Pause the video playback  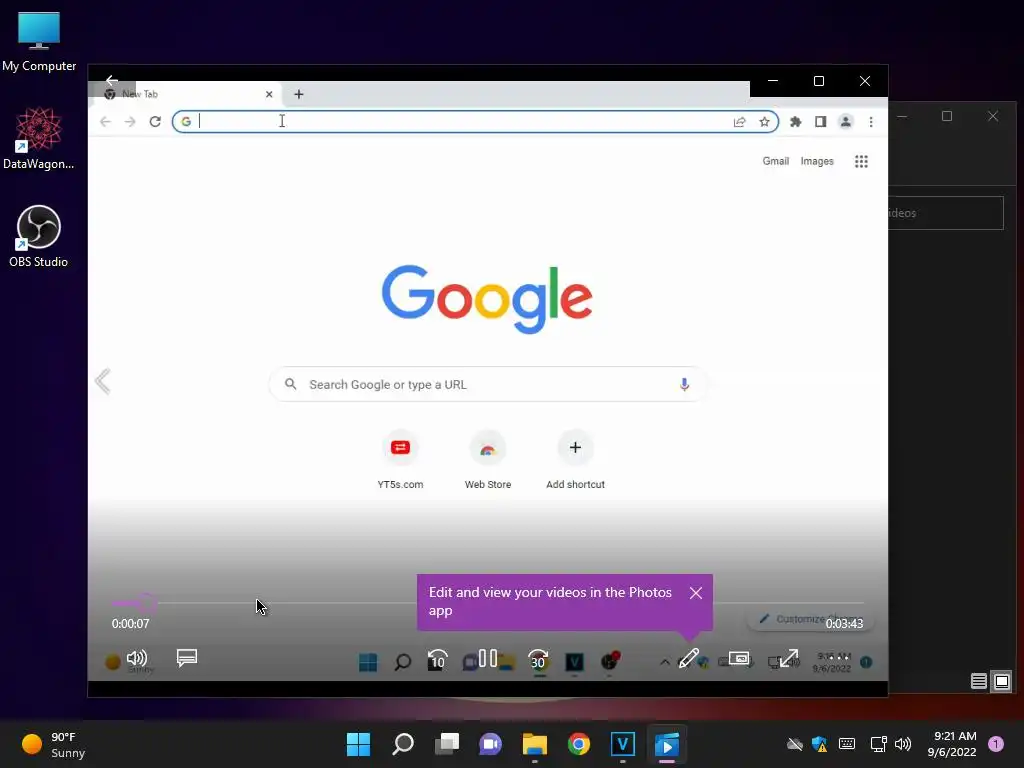click(x=488, y=658)
